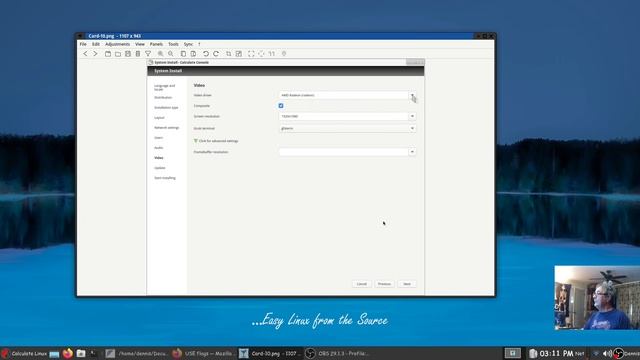The width and height of the screenshot is (640, 360).
Task: Open the Framebuffer resolution dropdown arrow
Action: (412, 152)
